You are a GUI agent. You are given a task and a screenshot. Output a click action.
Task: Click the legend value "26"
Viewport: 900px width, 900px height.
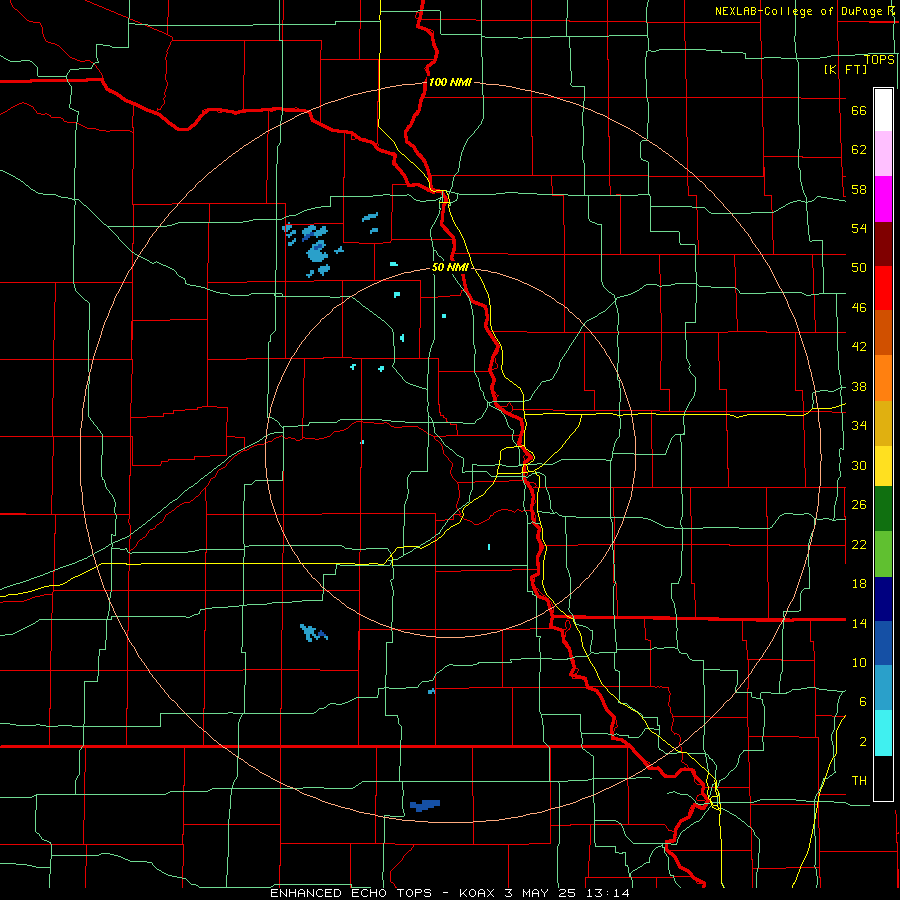click(x=859, y=505)
